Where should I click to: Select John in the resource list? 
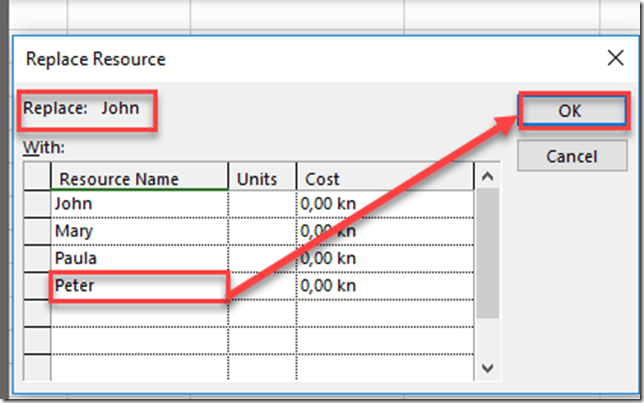[x=139, y=205]
